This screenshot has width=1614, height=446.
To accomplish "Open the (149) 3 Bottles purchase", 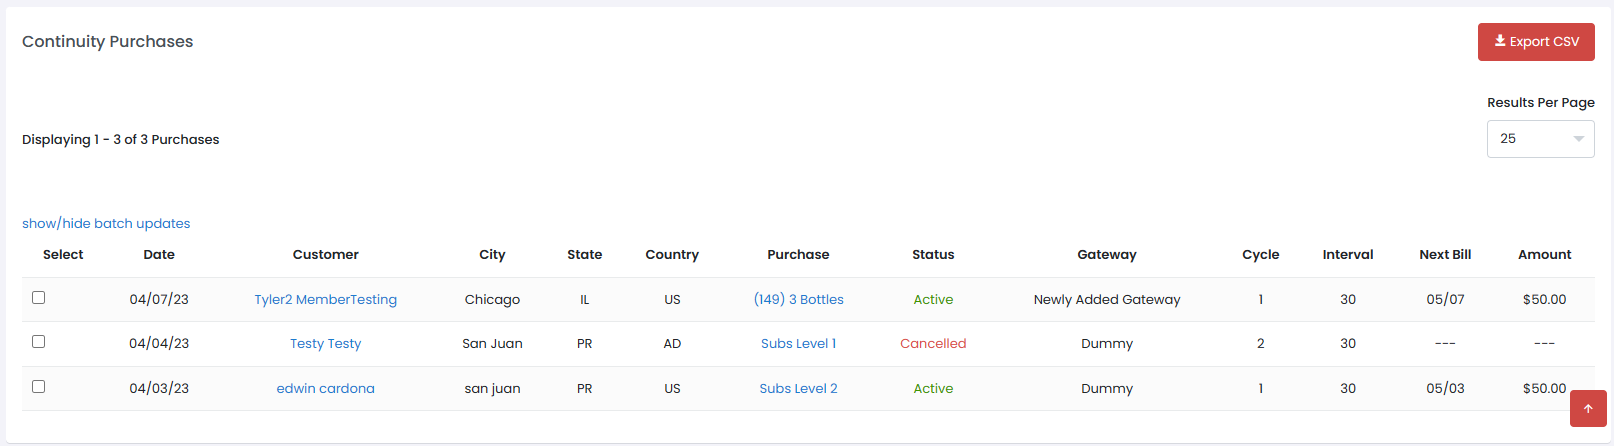I will 798,299.
